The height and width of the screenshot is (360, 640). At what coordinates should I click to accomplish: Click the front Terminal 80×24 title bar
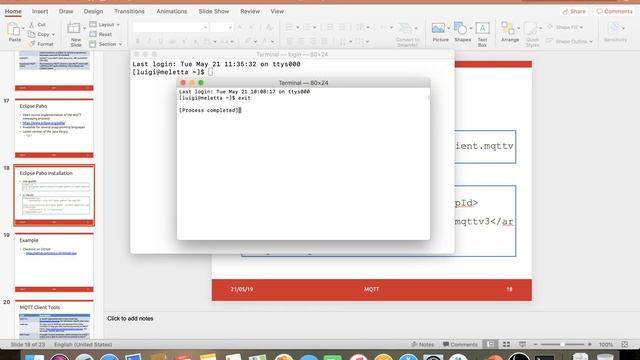tap(303, 83)
